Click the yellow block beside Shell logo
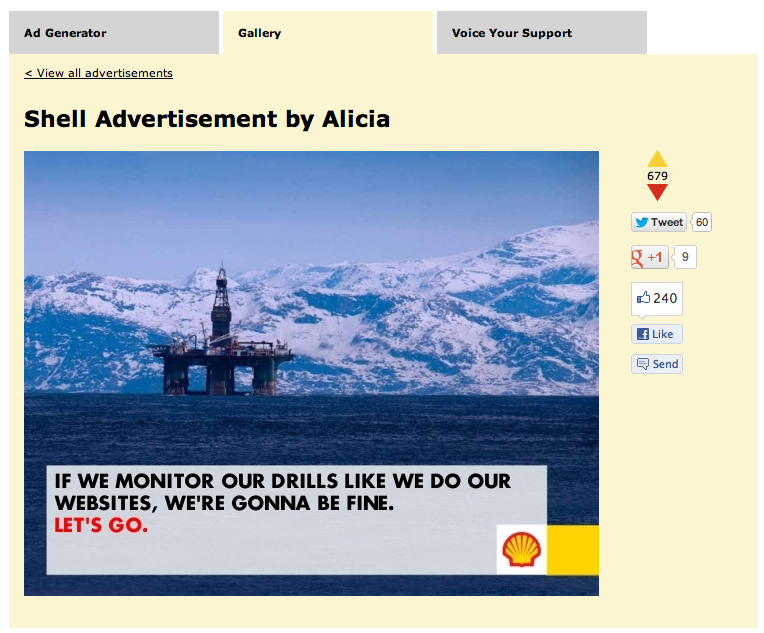764x633 pixels. [x=573, y=549]
